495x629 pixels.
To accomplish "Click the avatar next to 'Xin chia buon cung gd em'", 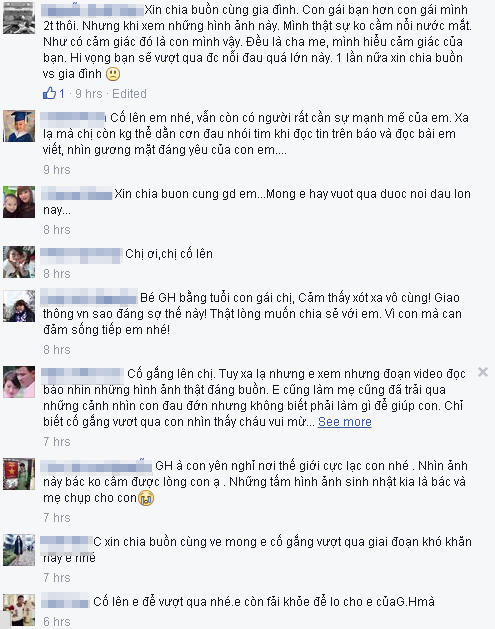I will (x=19, y=202).
